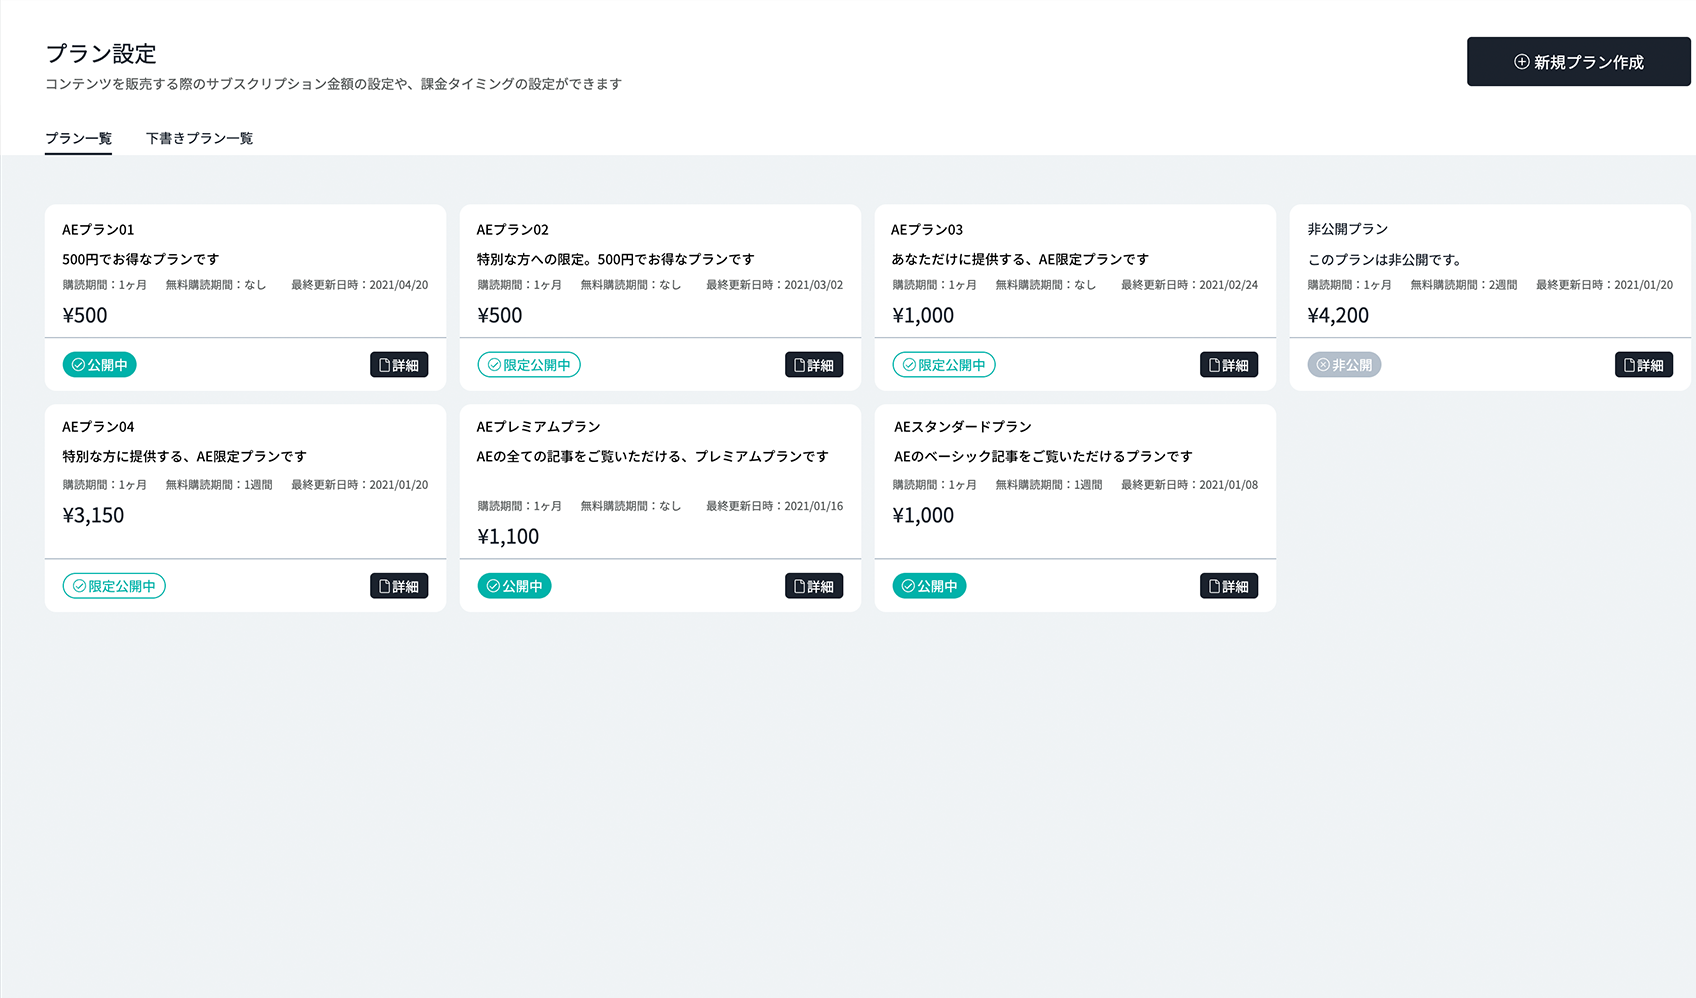Click the document icon on AEプラン01 詳細 button
Image resolution: width=1696 pixels, height=998 pixels.
coord(384,364)
